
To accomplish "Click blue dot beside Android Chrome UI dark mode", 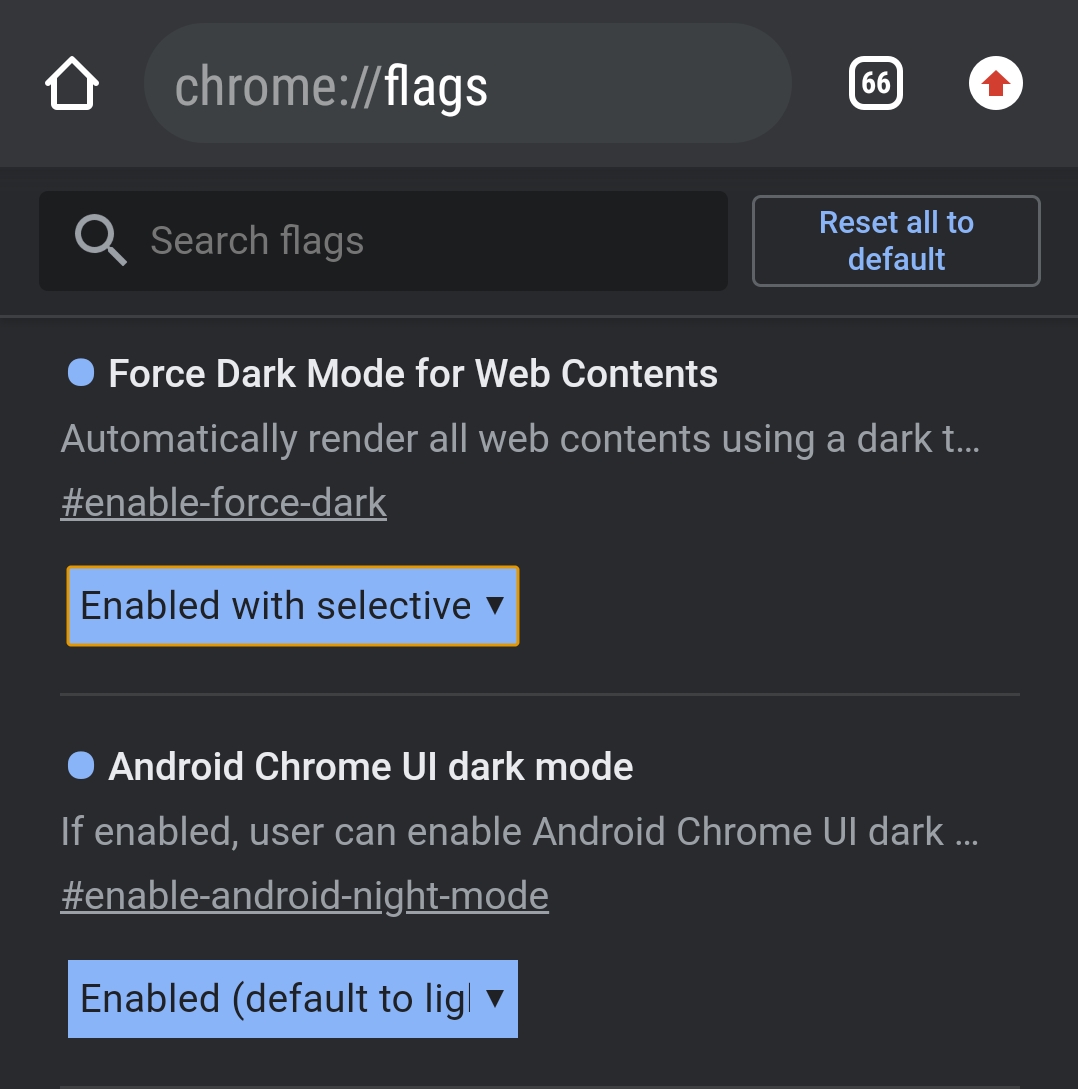I will pyautogui.click(x=80, y=767).
